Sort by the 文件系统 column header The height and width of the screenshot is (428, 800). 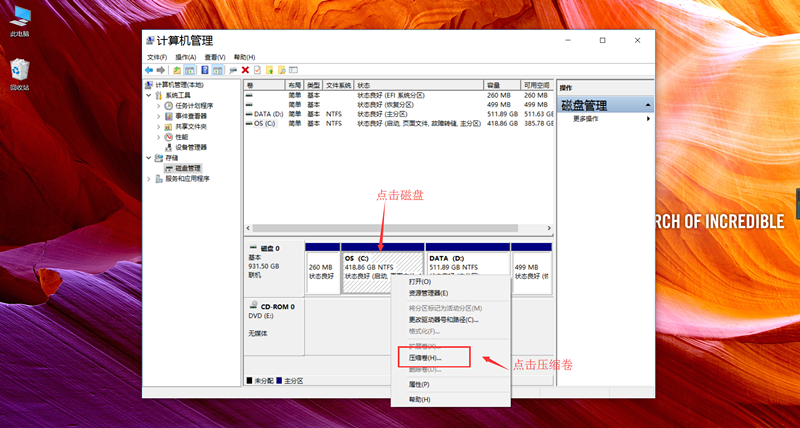(339, 85)
